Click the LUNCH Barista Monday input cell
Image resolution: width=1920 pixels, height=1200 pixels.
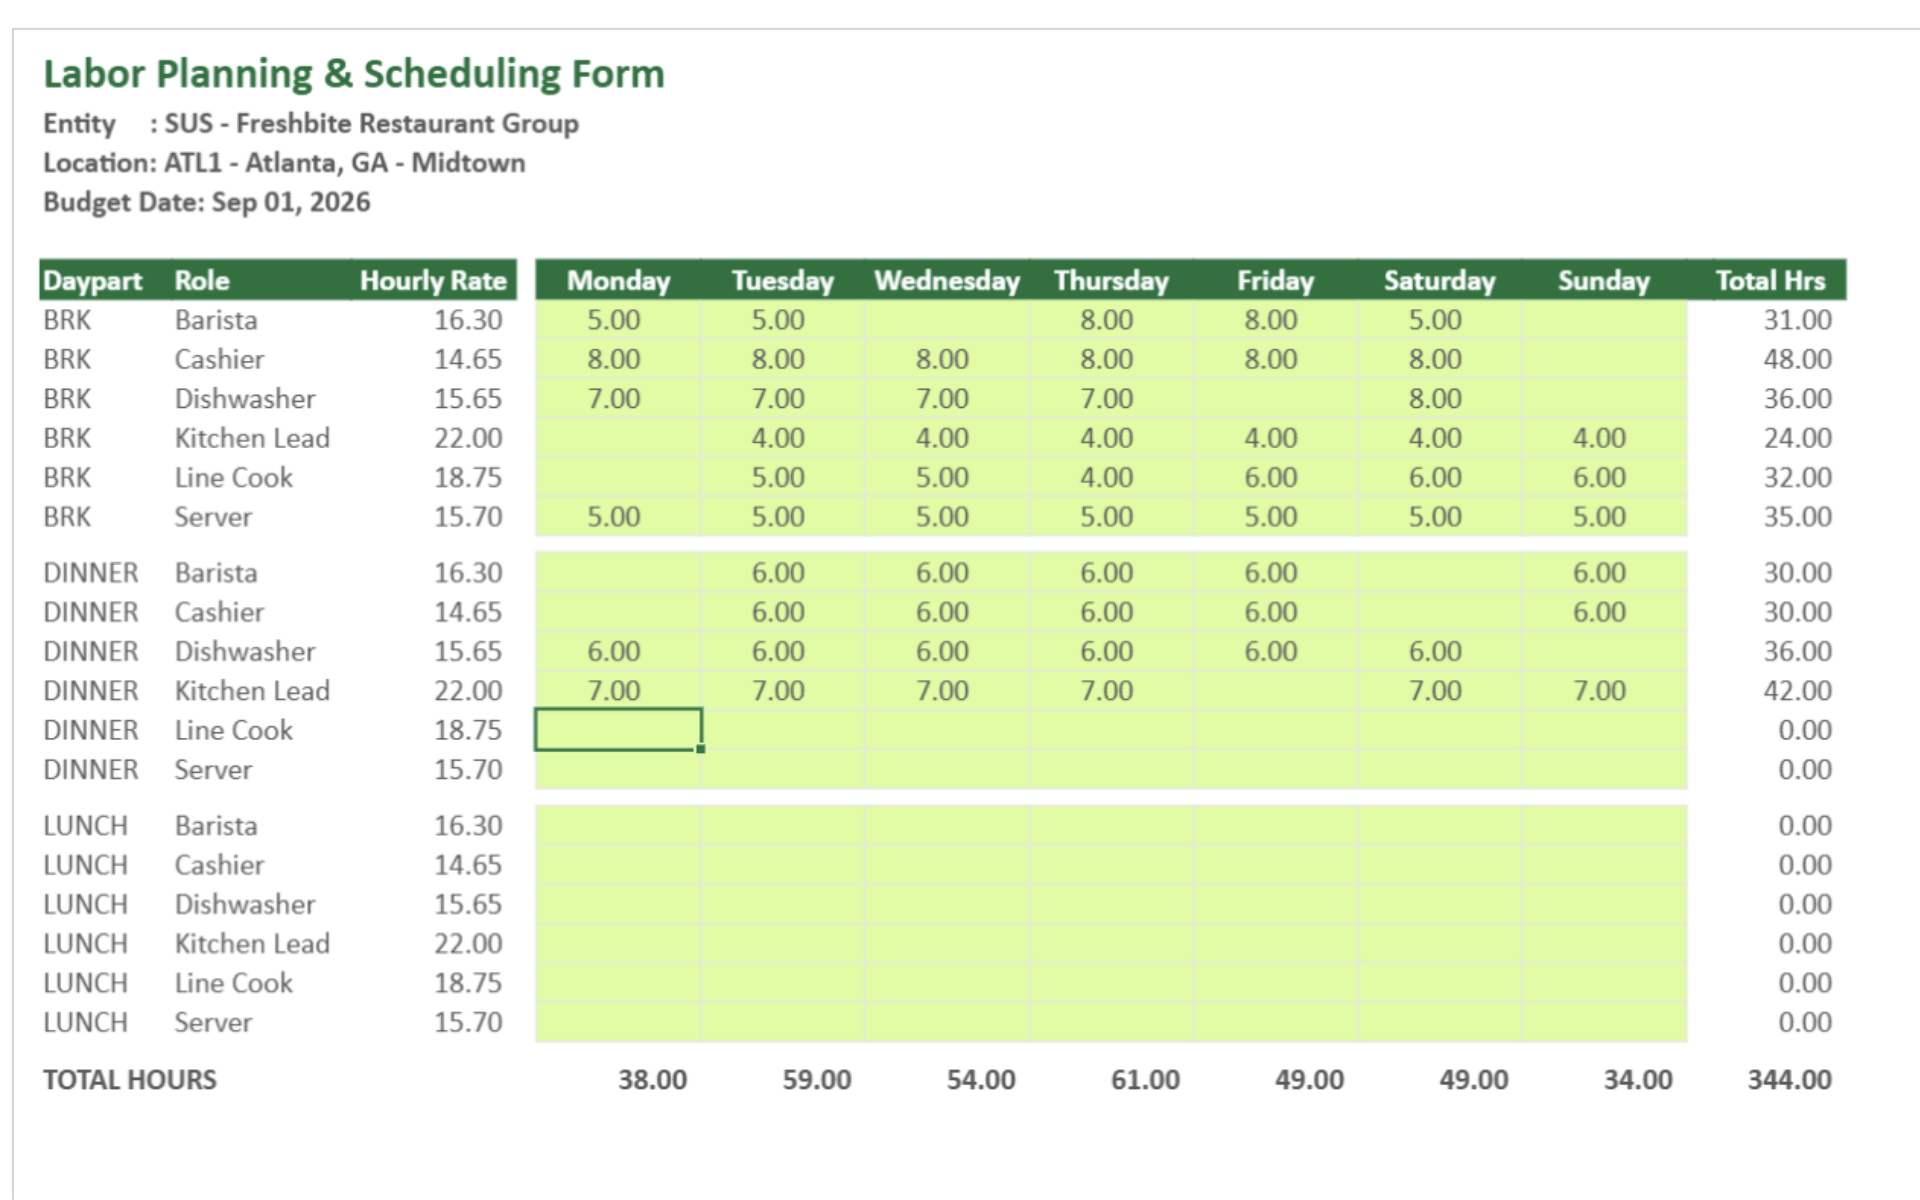pyautogui.click(x=618, y=826)
